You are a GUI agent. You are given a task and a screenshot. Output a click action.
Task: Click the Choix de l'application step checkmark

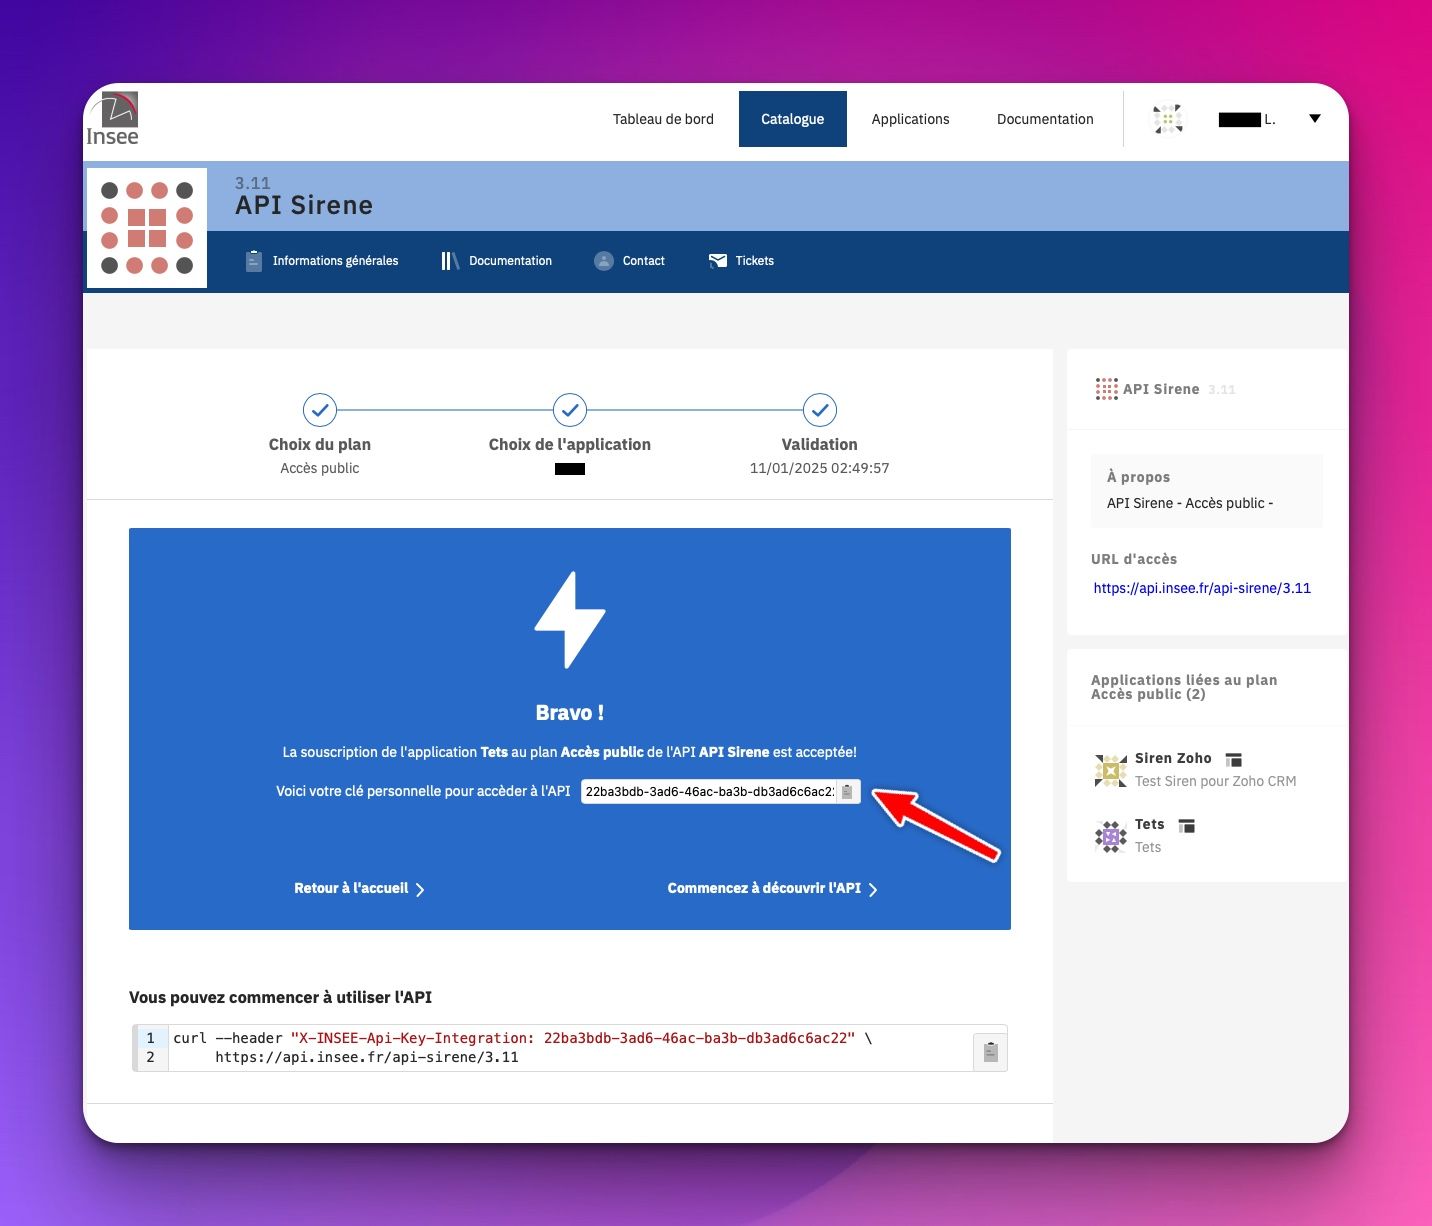(570, 410)
